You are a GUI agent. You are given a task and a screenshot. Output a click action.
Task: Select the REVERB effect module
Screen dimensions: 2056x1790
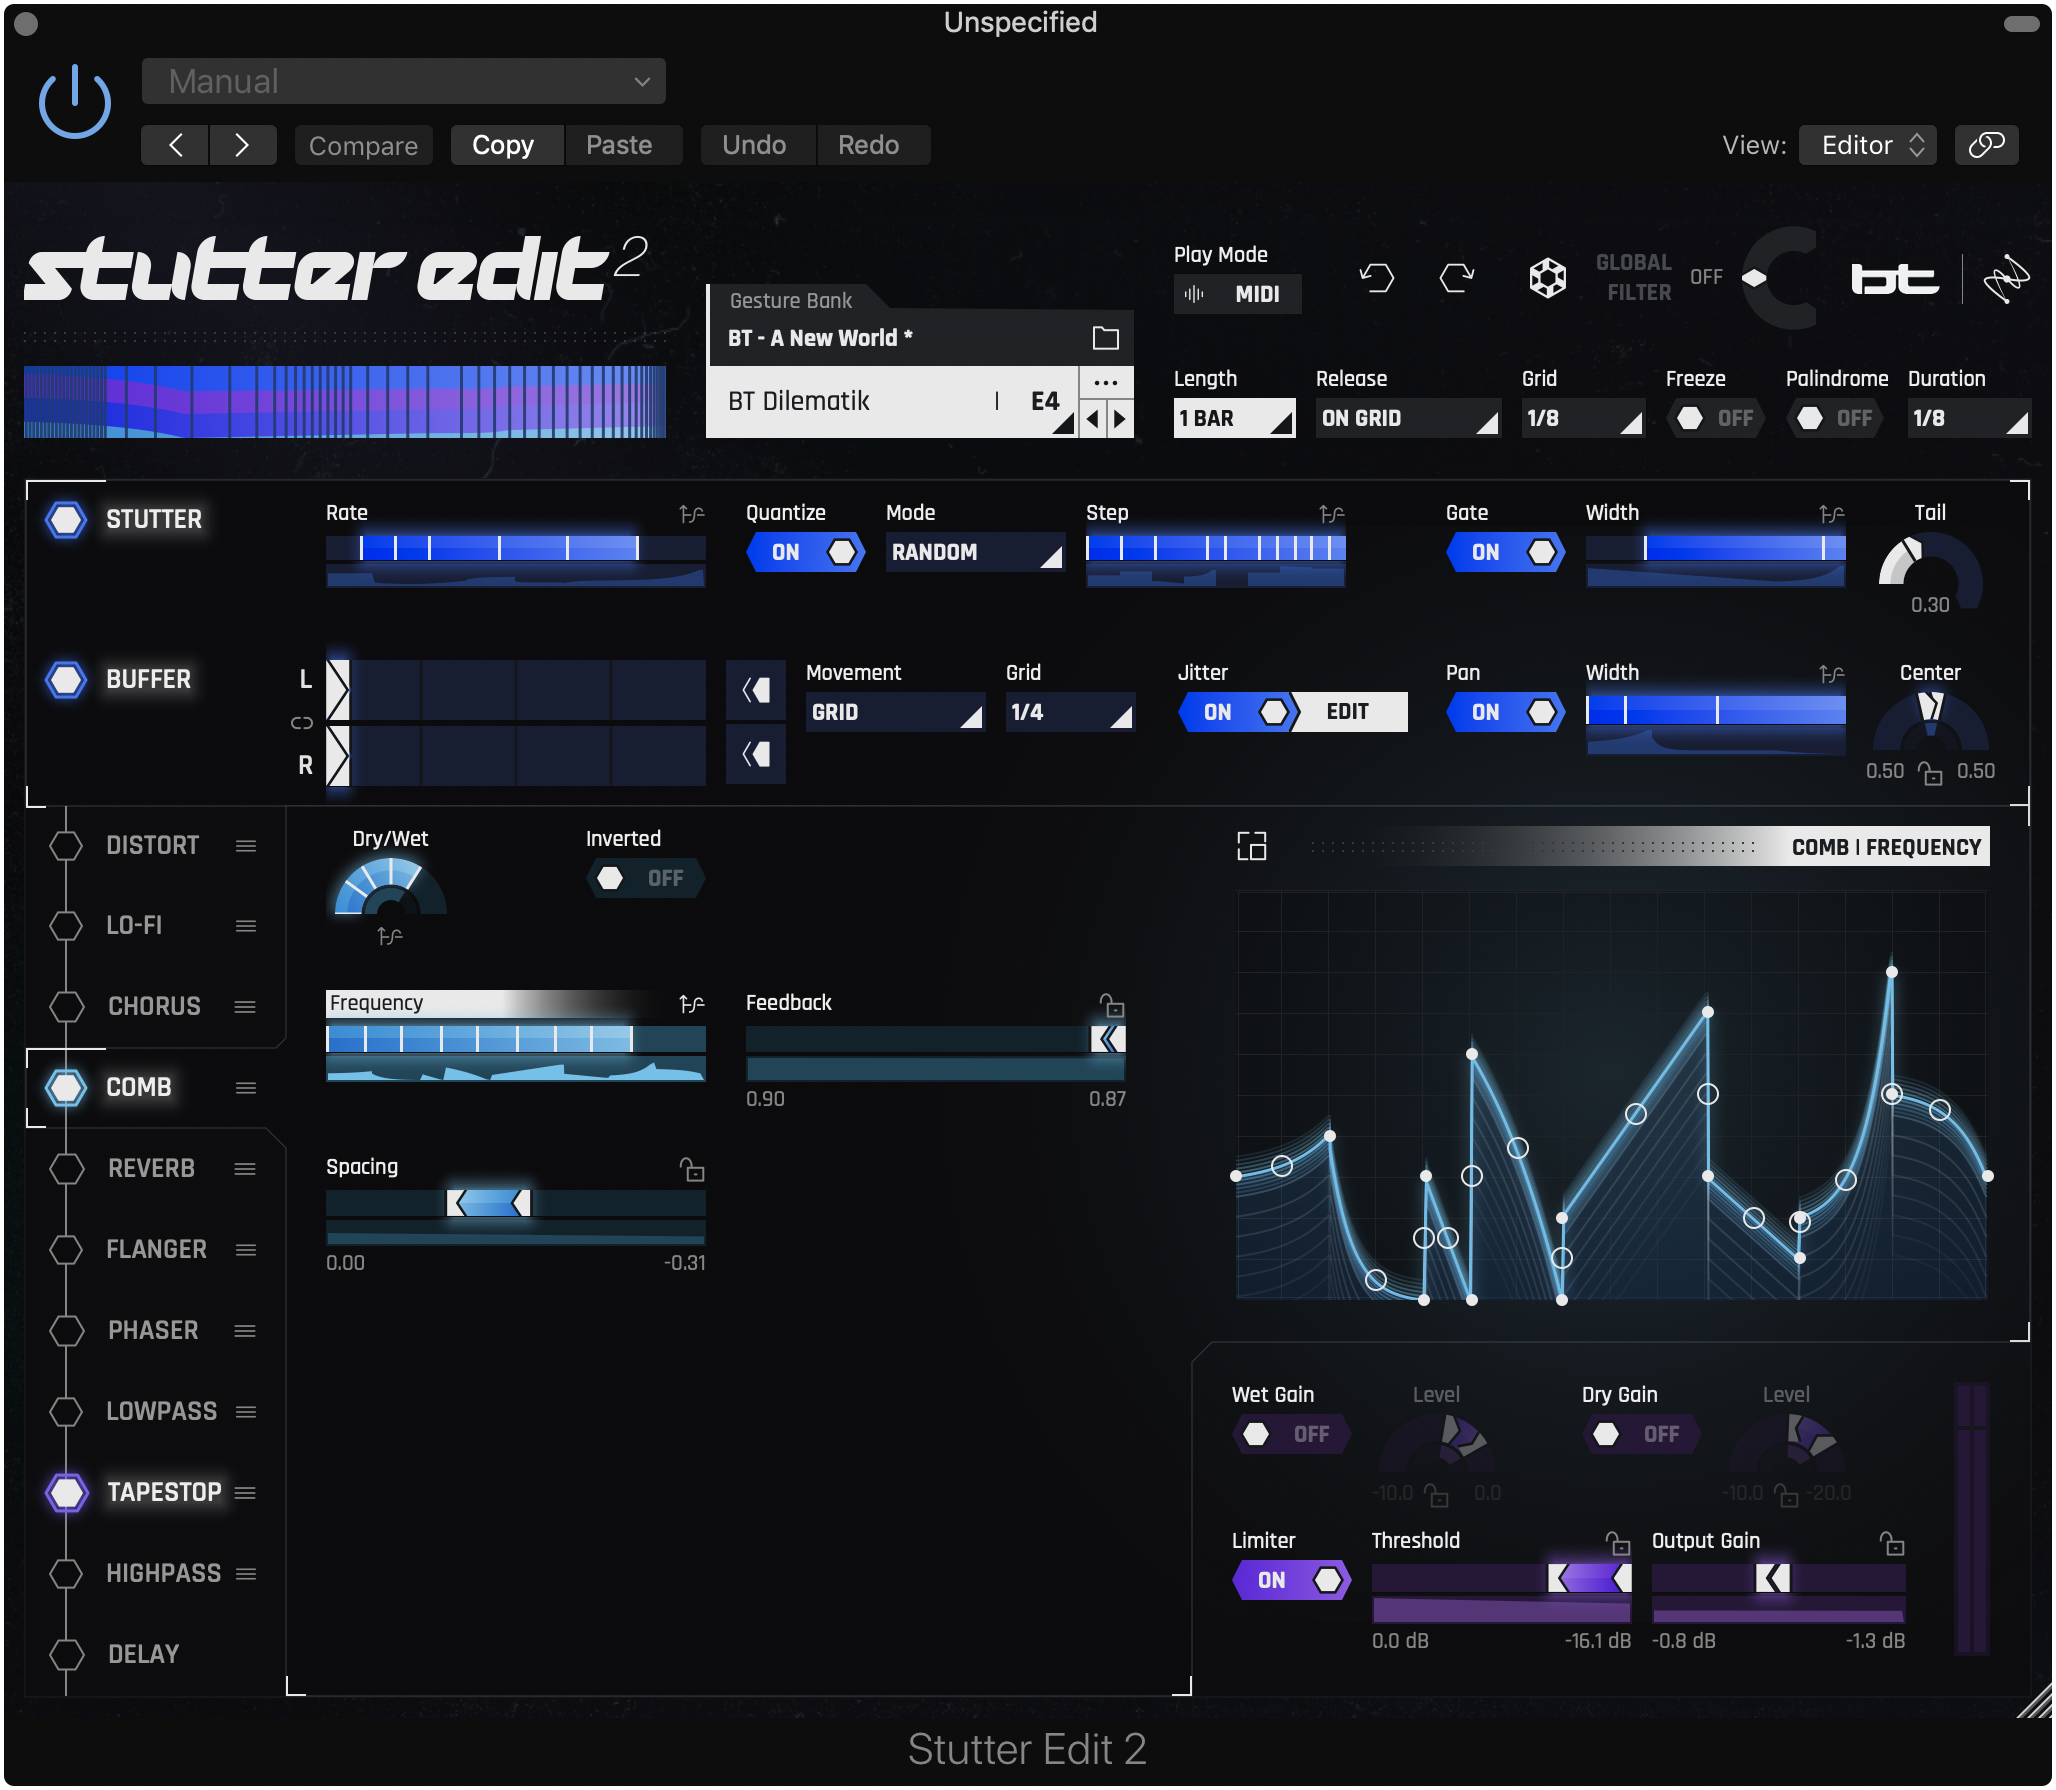(151, 1168)
